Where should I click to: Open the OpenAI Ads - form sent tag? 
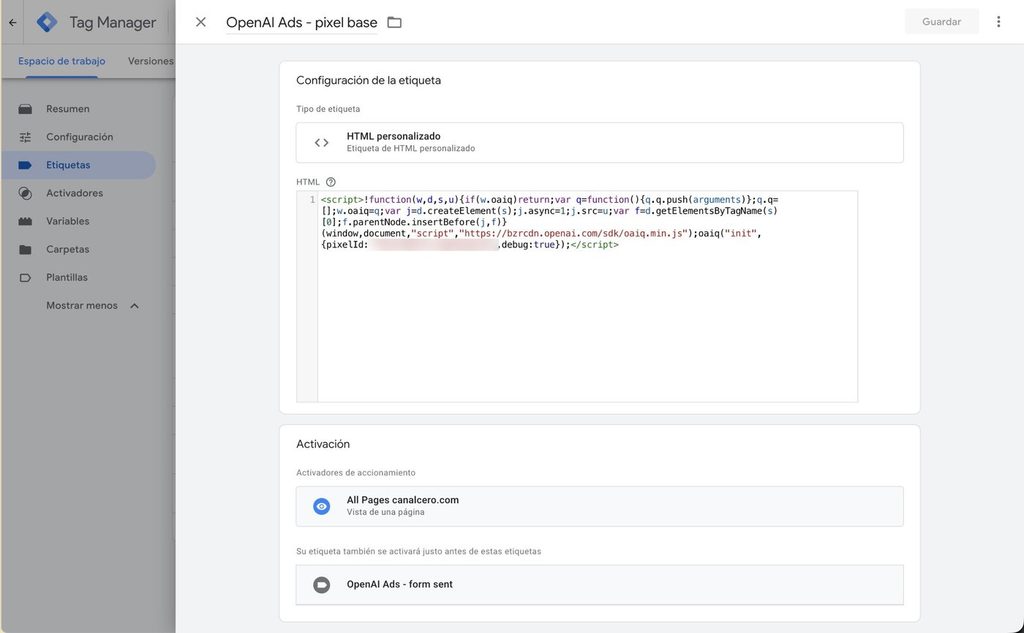point(600,585)
